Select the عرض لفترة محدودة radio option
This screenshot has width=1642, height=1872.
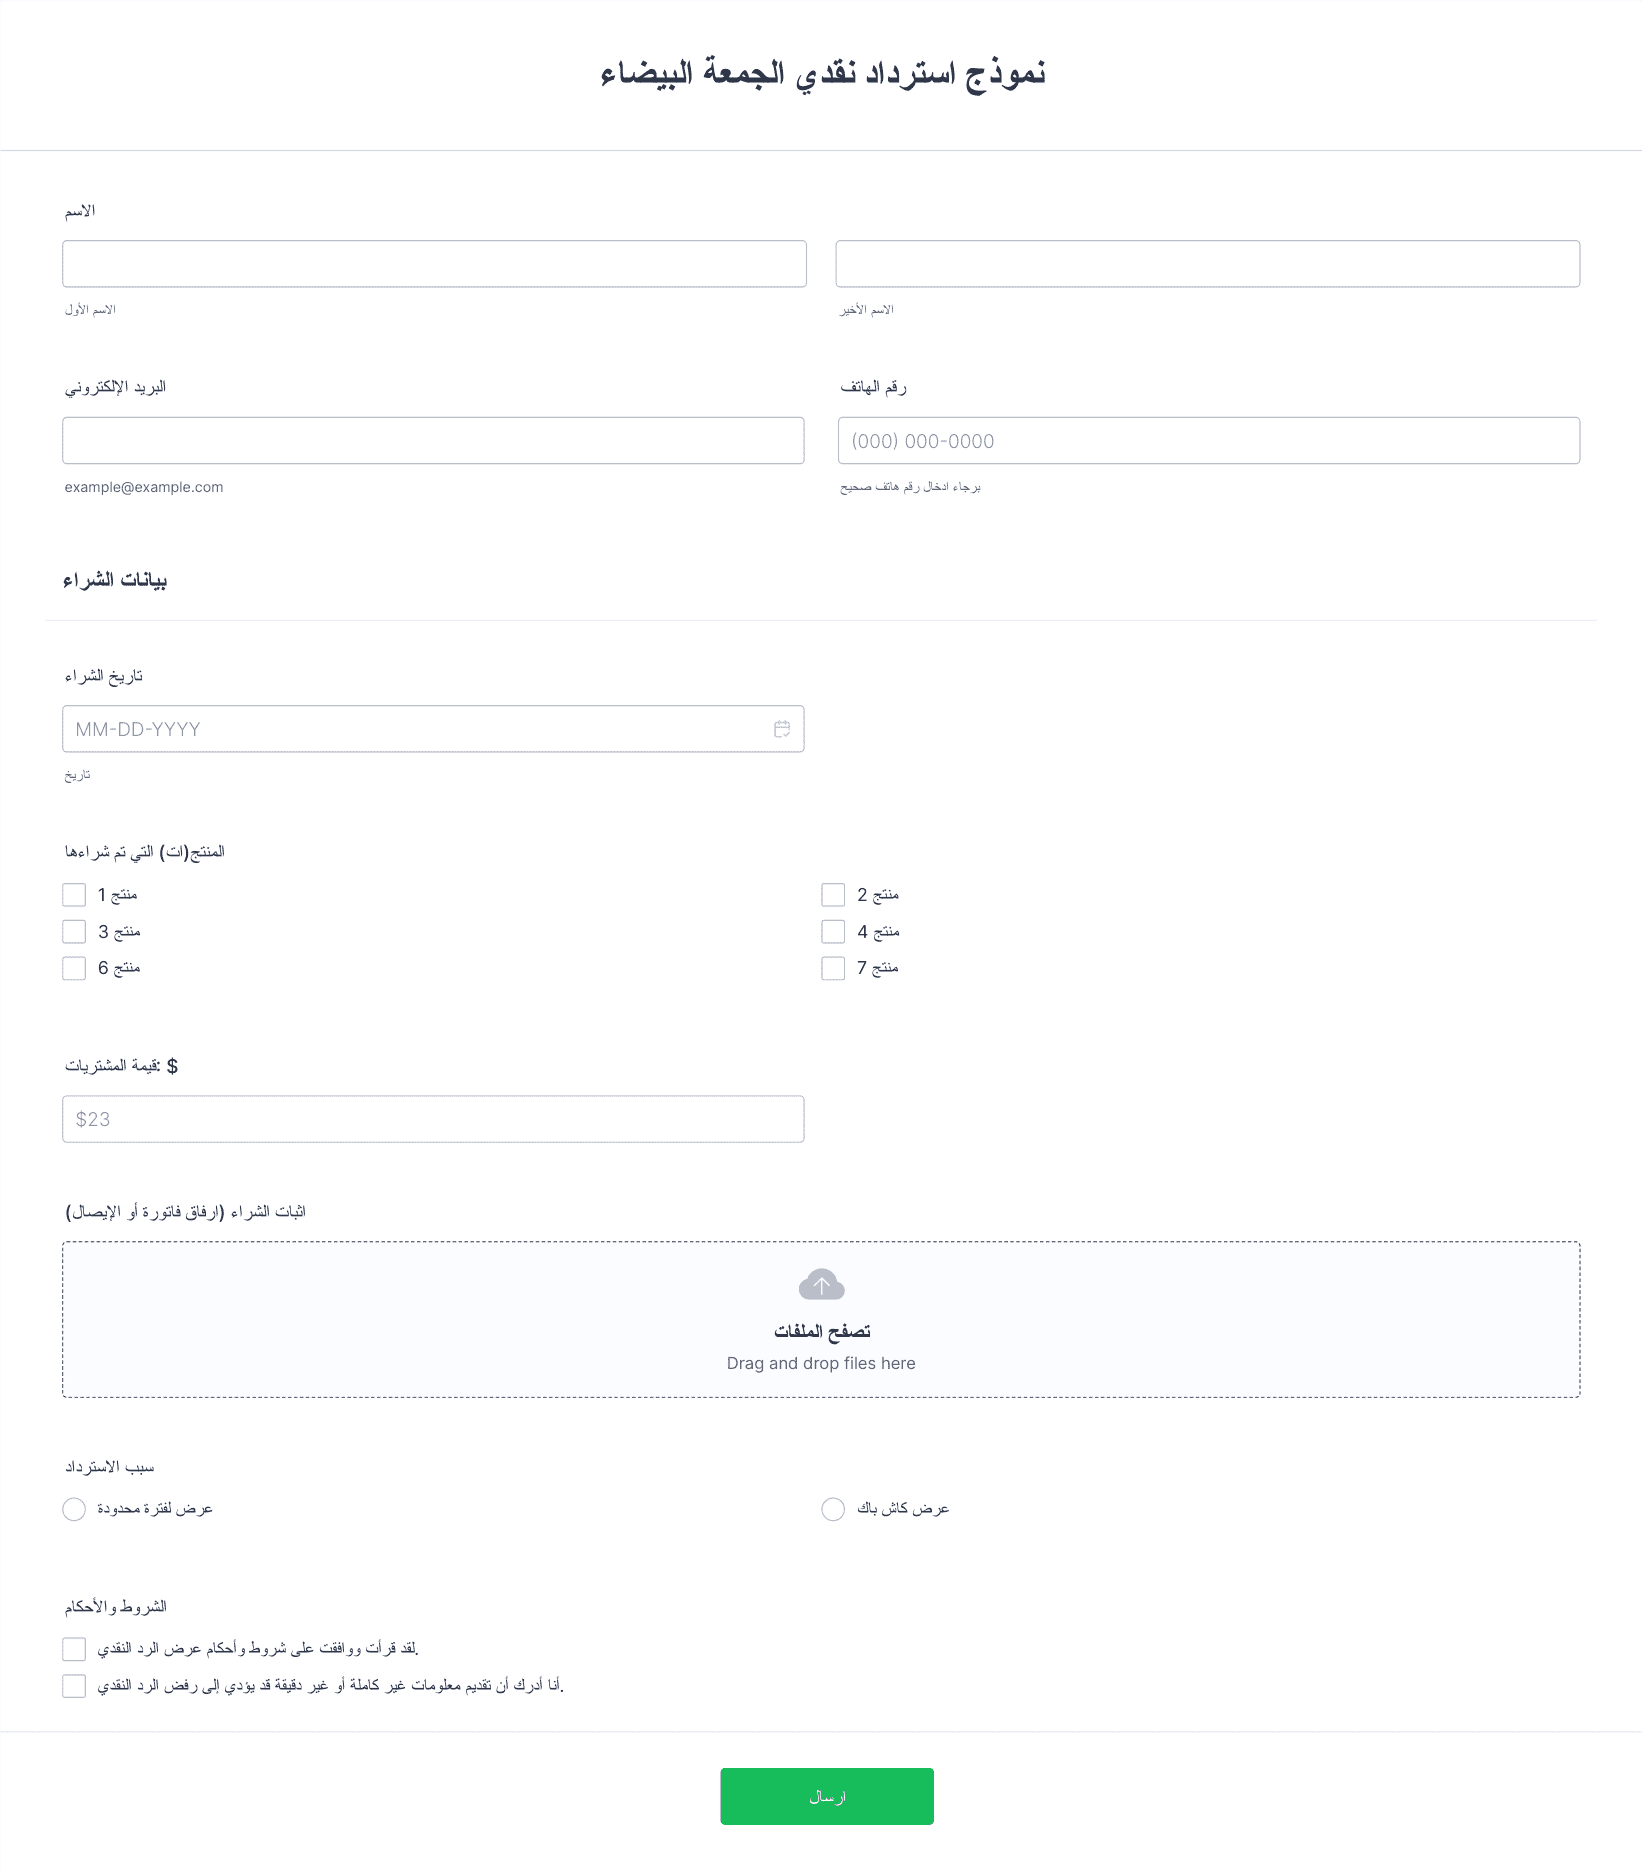tap(74, 1509)
